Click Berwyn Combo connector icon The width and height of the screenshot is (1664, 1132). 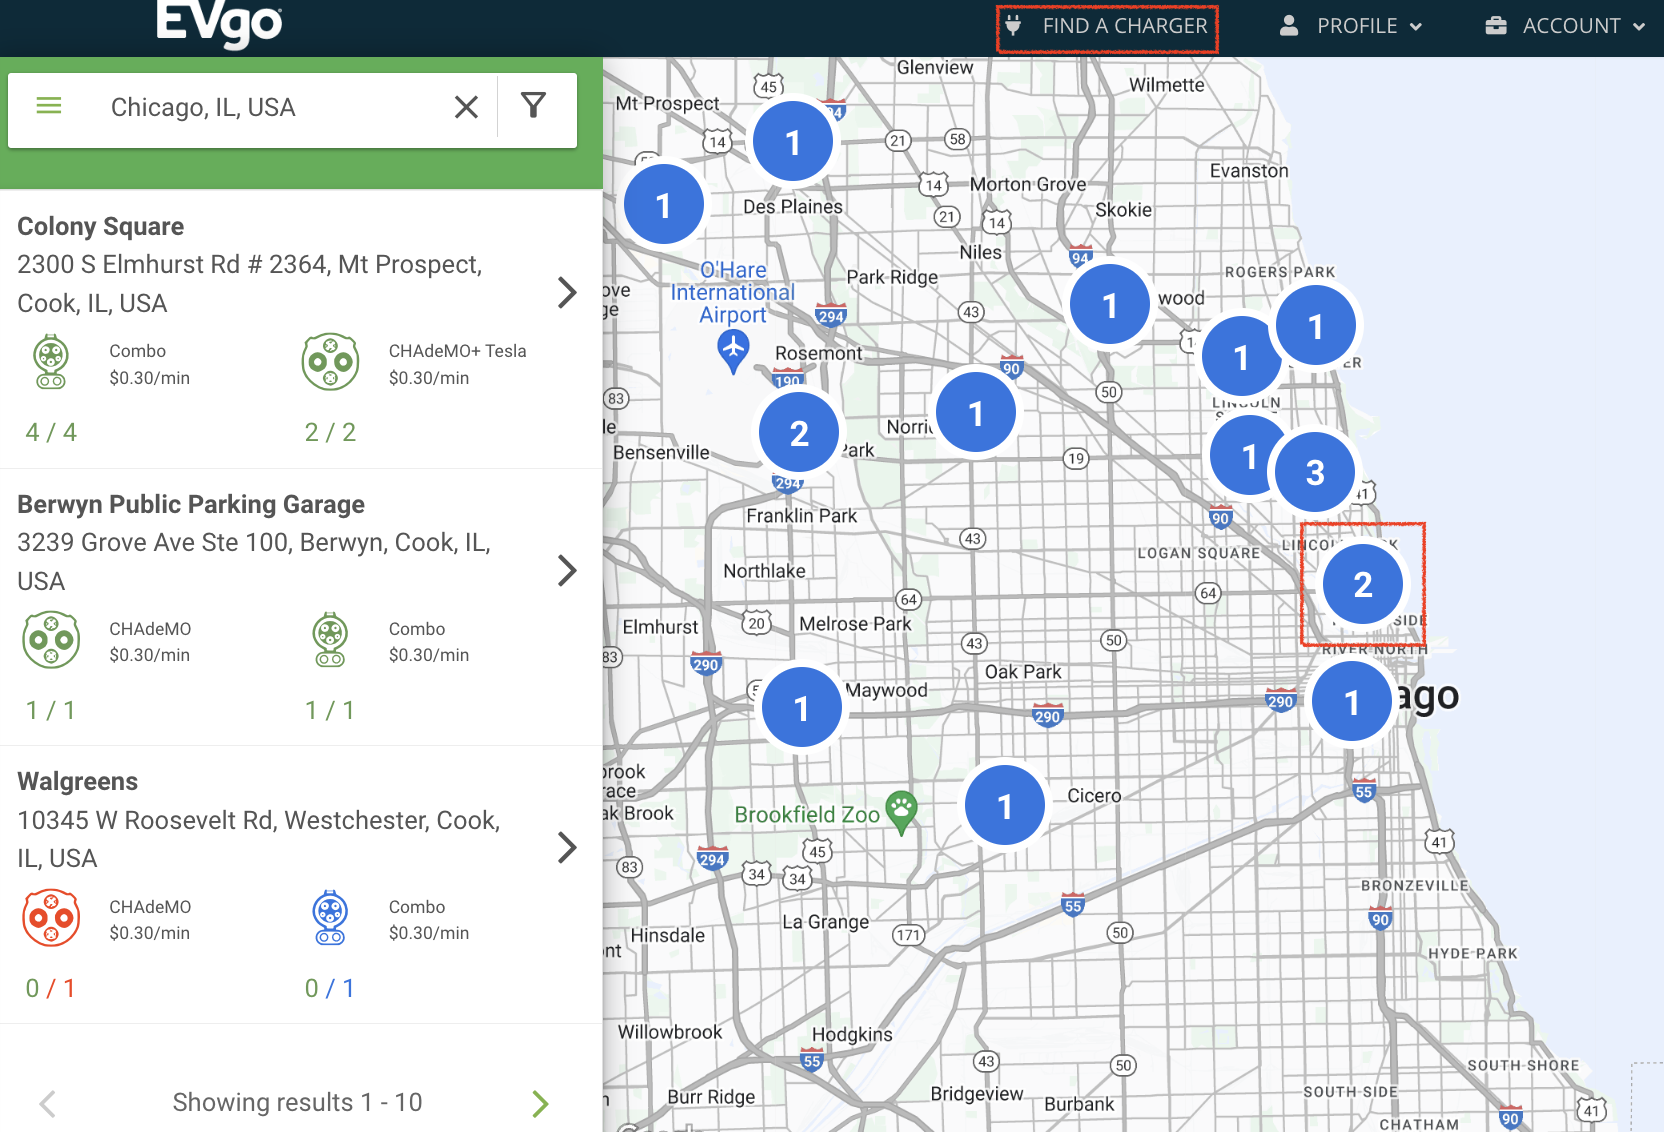(330, 640)
